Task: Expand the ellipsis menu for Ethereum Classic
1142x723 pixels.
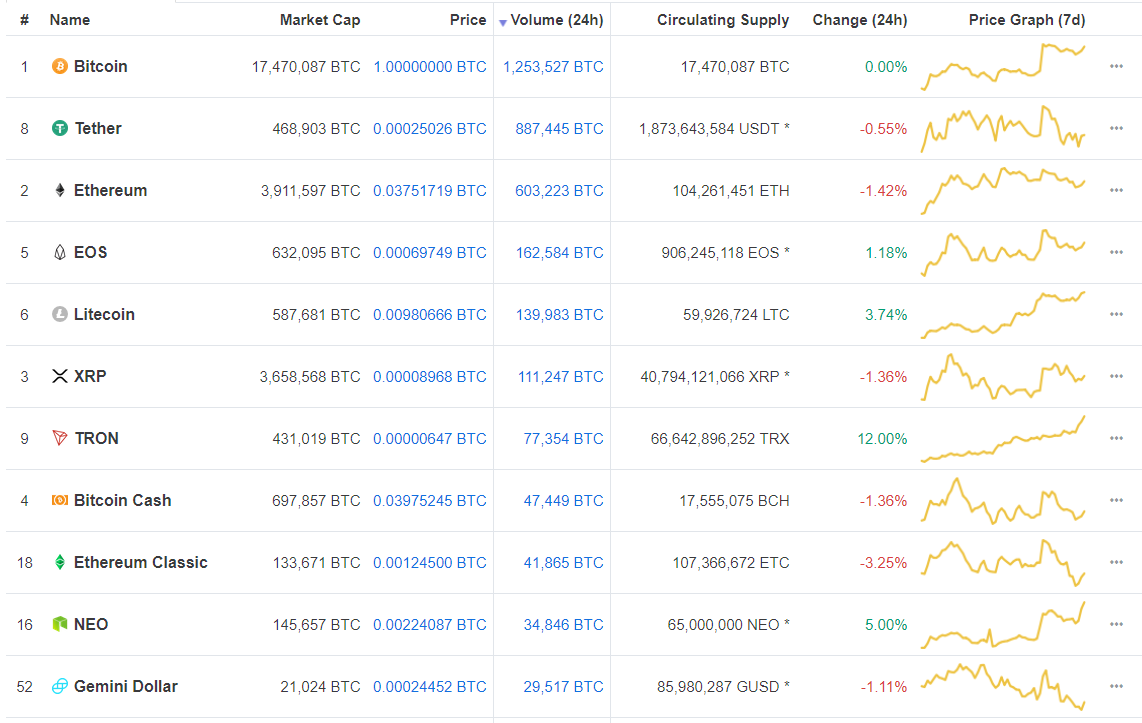Action: (1116, 563)
